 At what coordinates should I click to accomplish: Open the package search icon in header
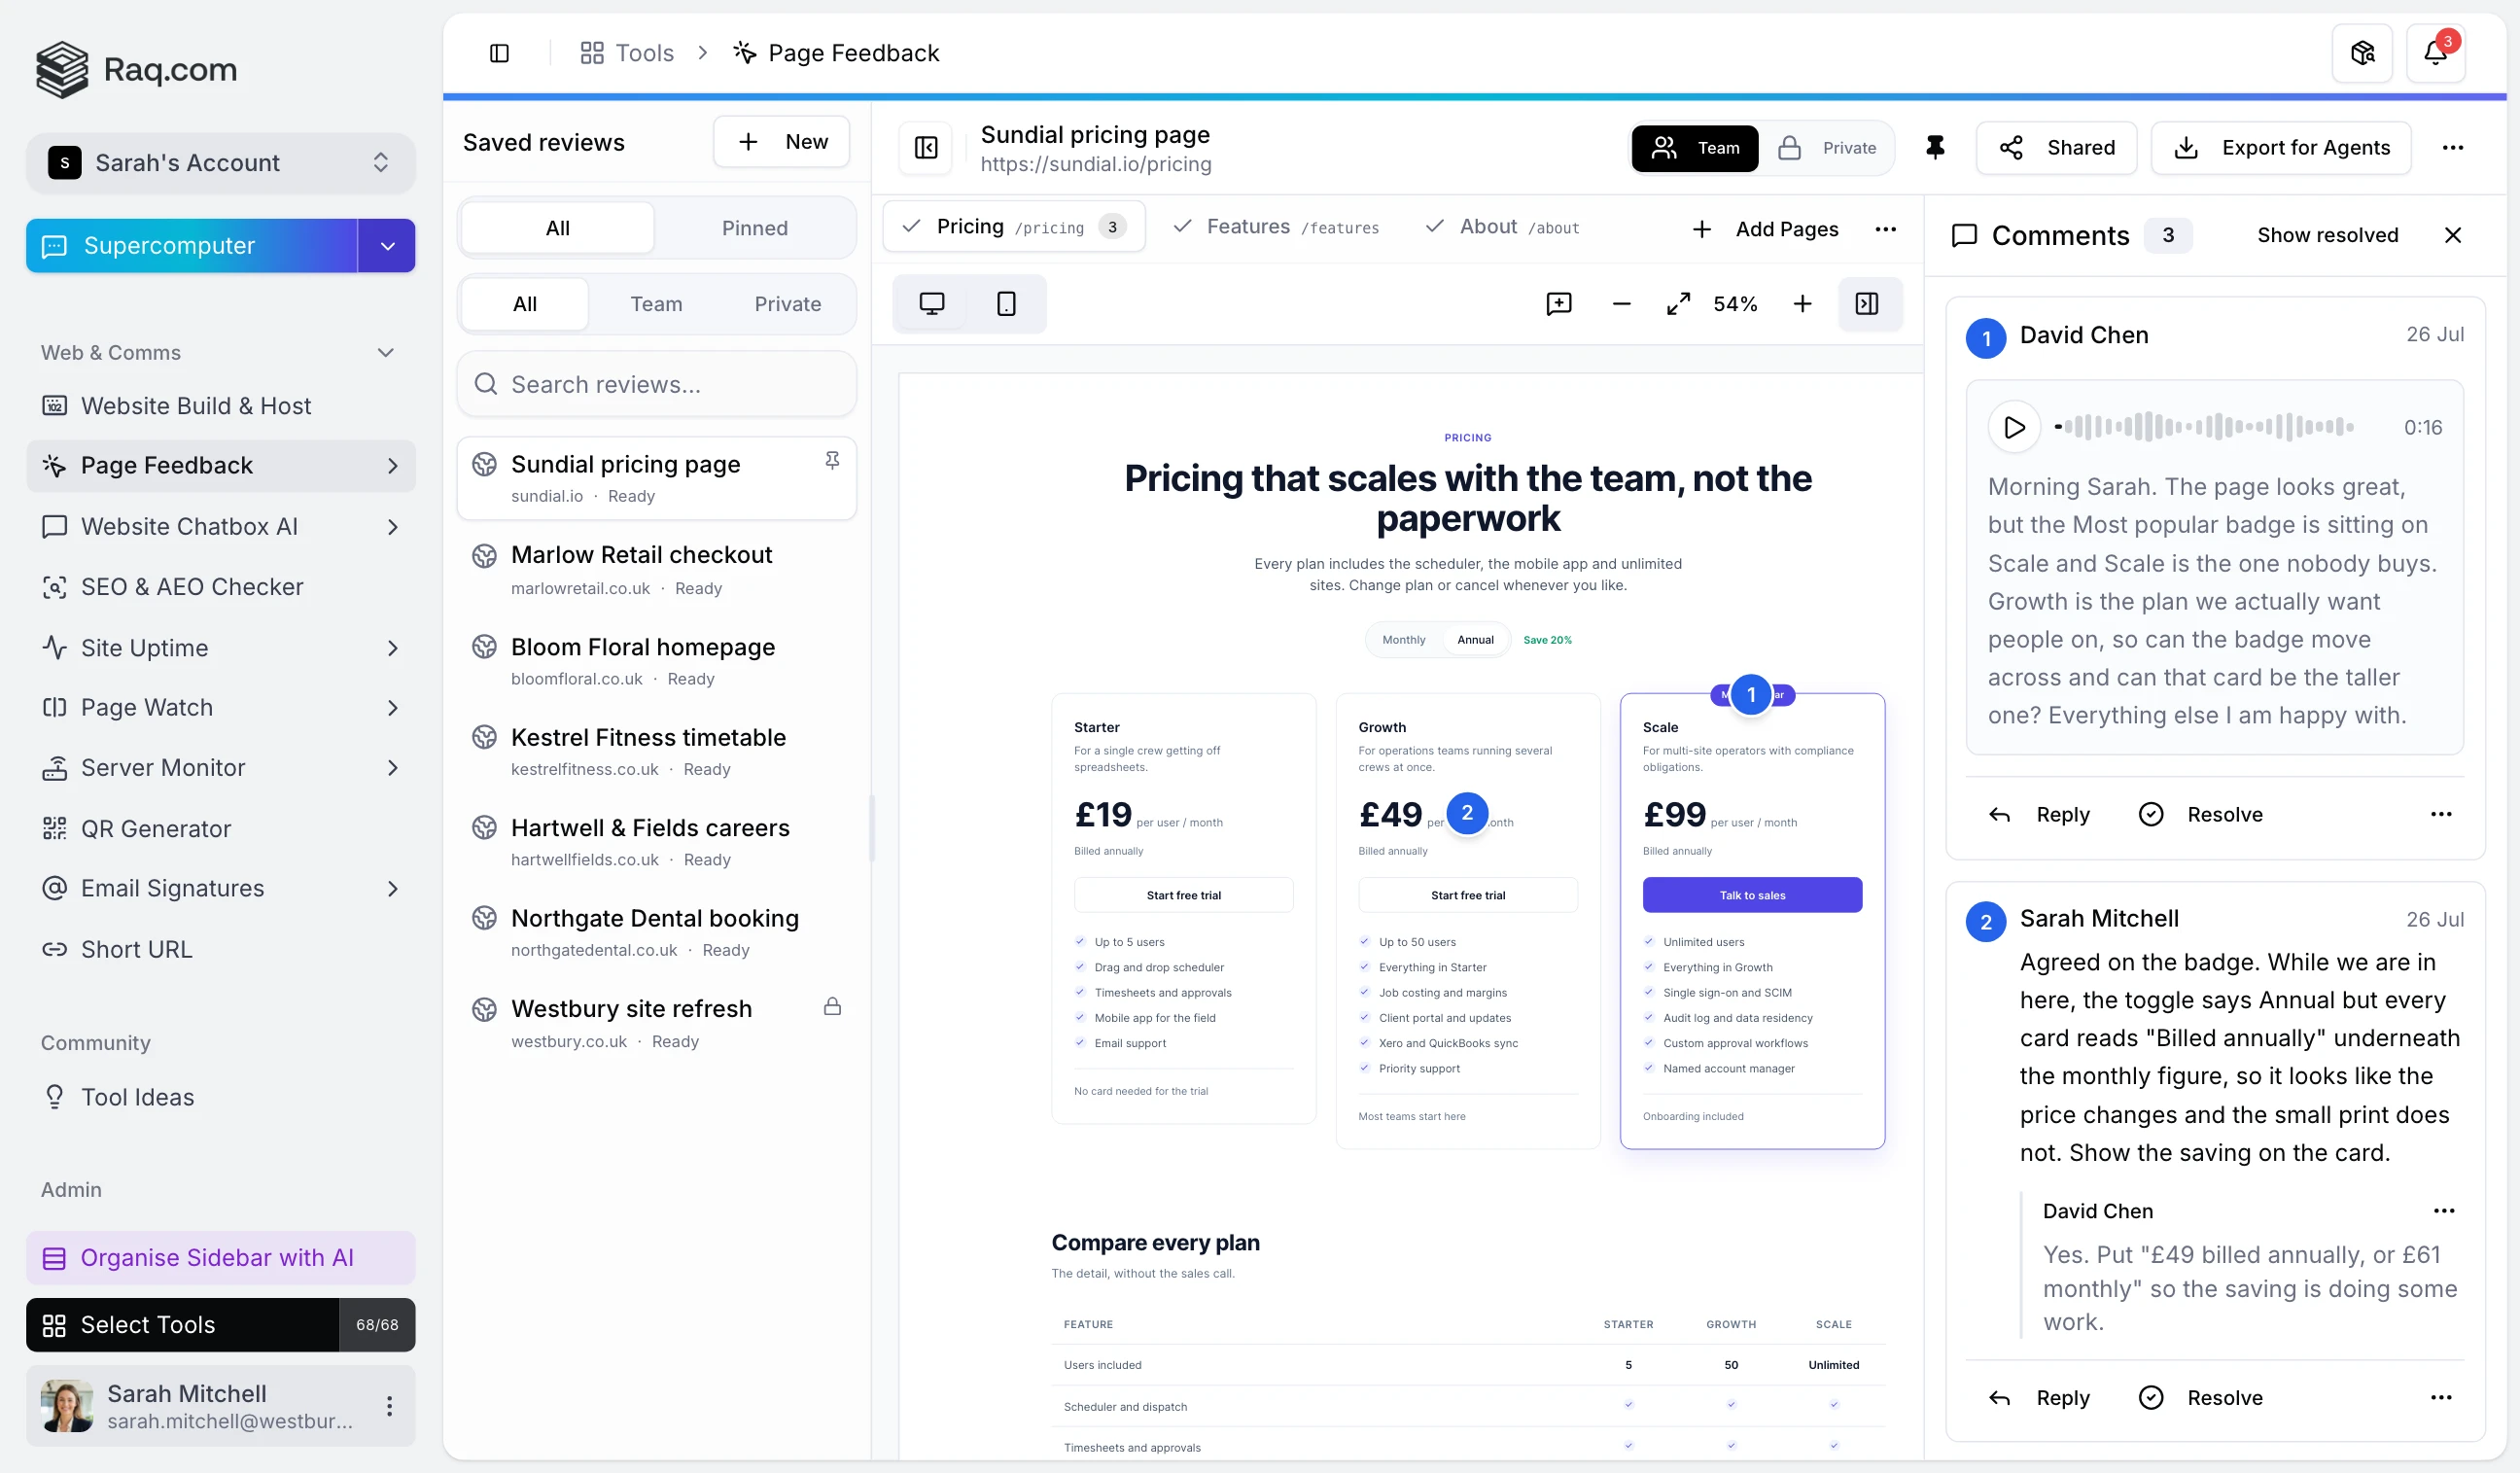tap(2362, 53)
